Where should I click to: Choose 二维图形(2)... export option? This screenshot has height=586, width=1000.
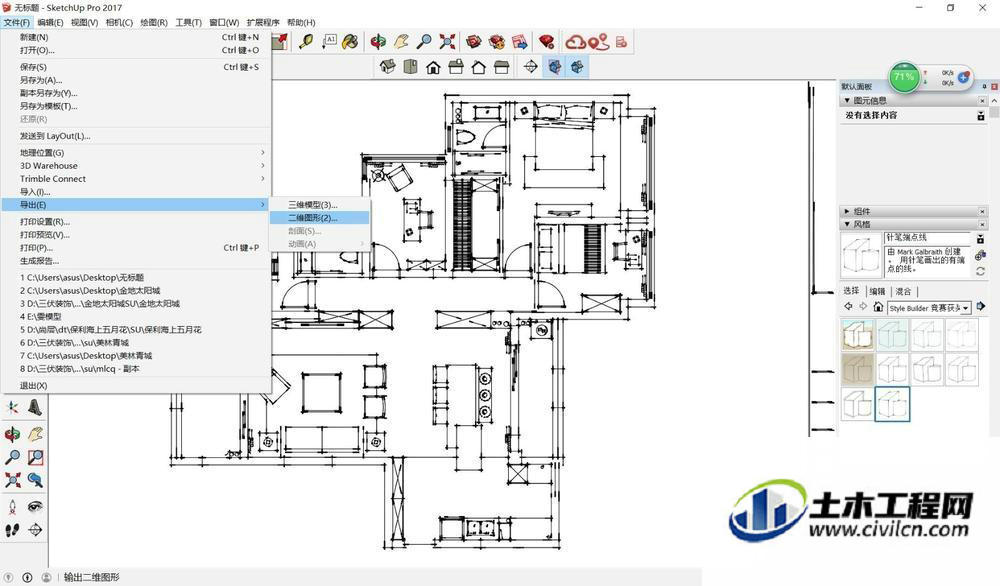pos(320,218)
